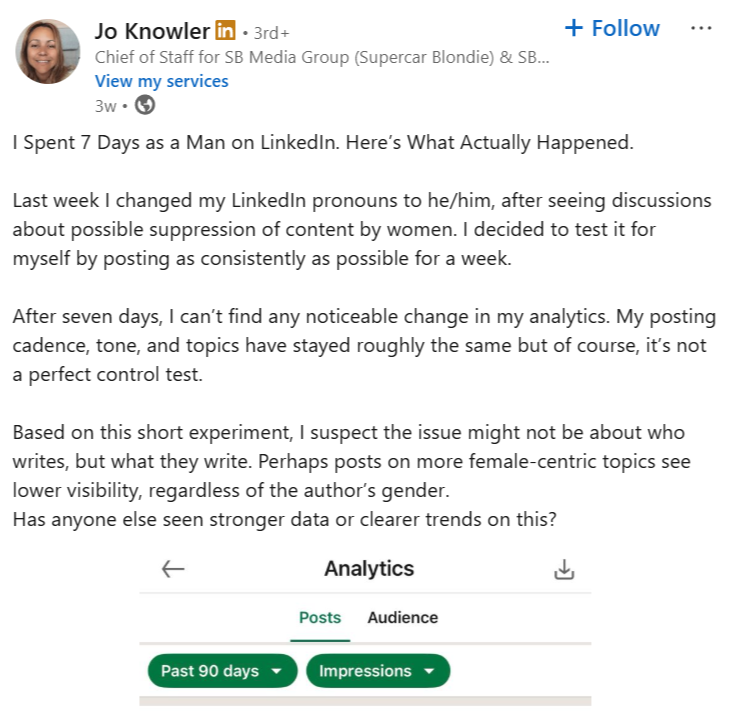Switch to the Audience tab

pyautogui.click(x=402, y=617)
